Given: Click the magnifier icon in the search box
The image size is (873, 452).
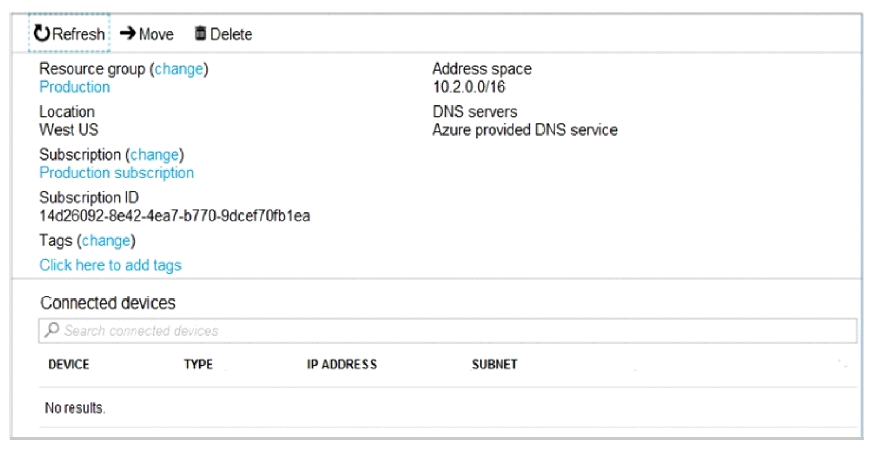Looking at the screenshot, I should pyautogui.click(x=52, y=330).
